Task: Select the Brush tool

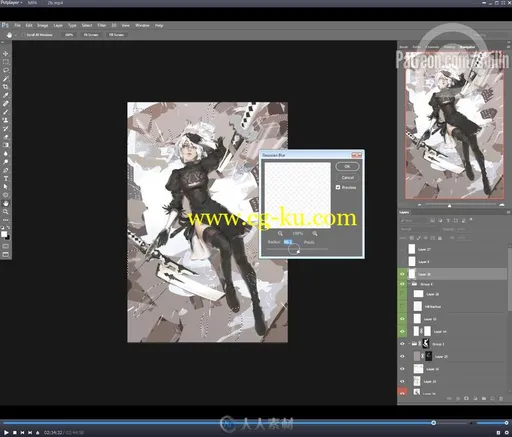Action: click(6, 112)
